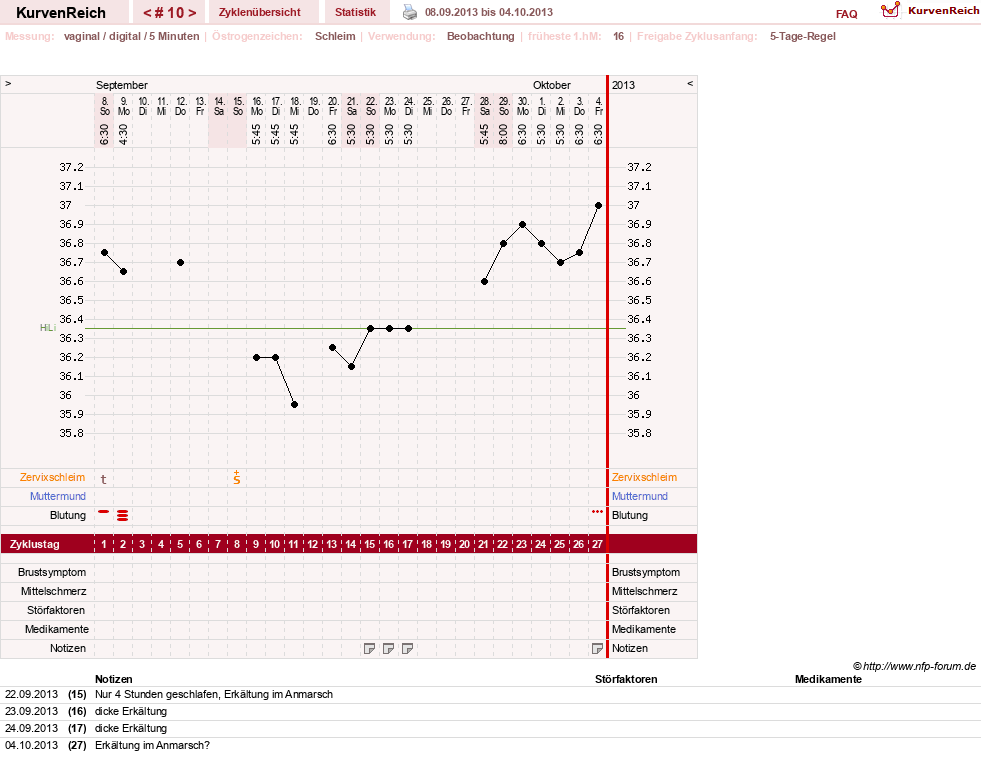Select the 36.9 temperature point on 30 September

click(x=522, y=225)
